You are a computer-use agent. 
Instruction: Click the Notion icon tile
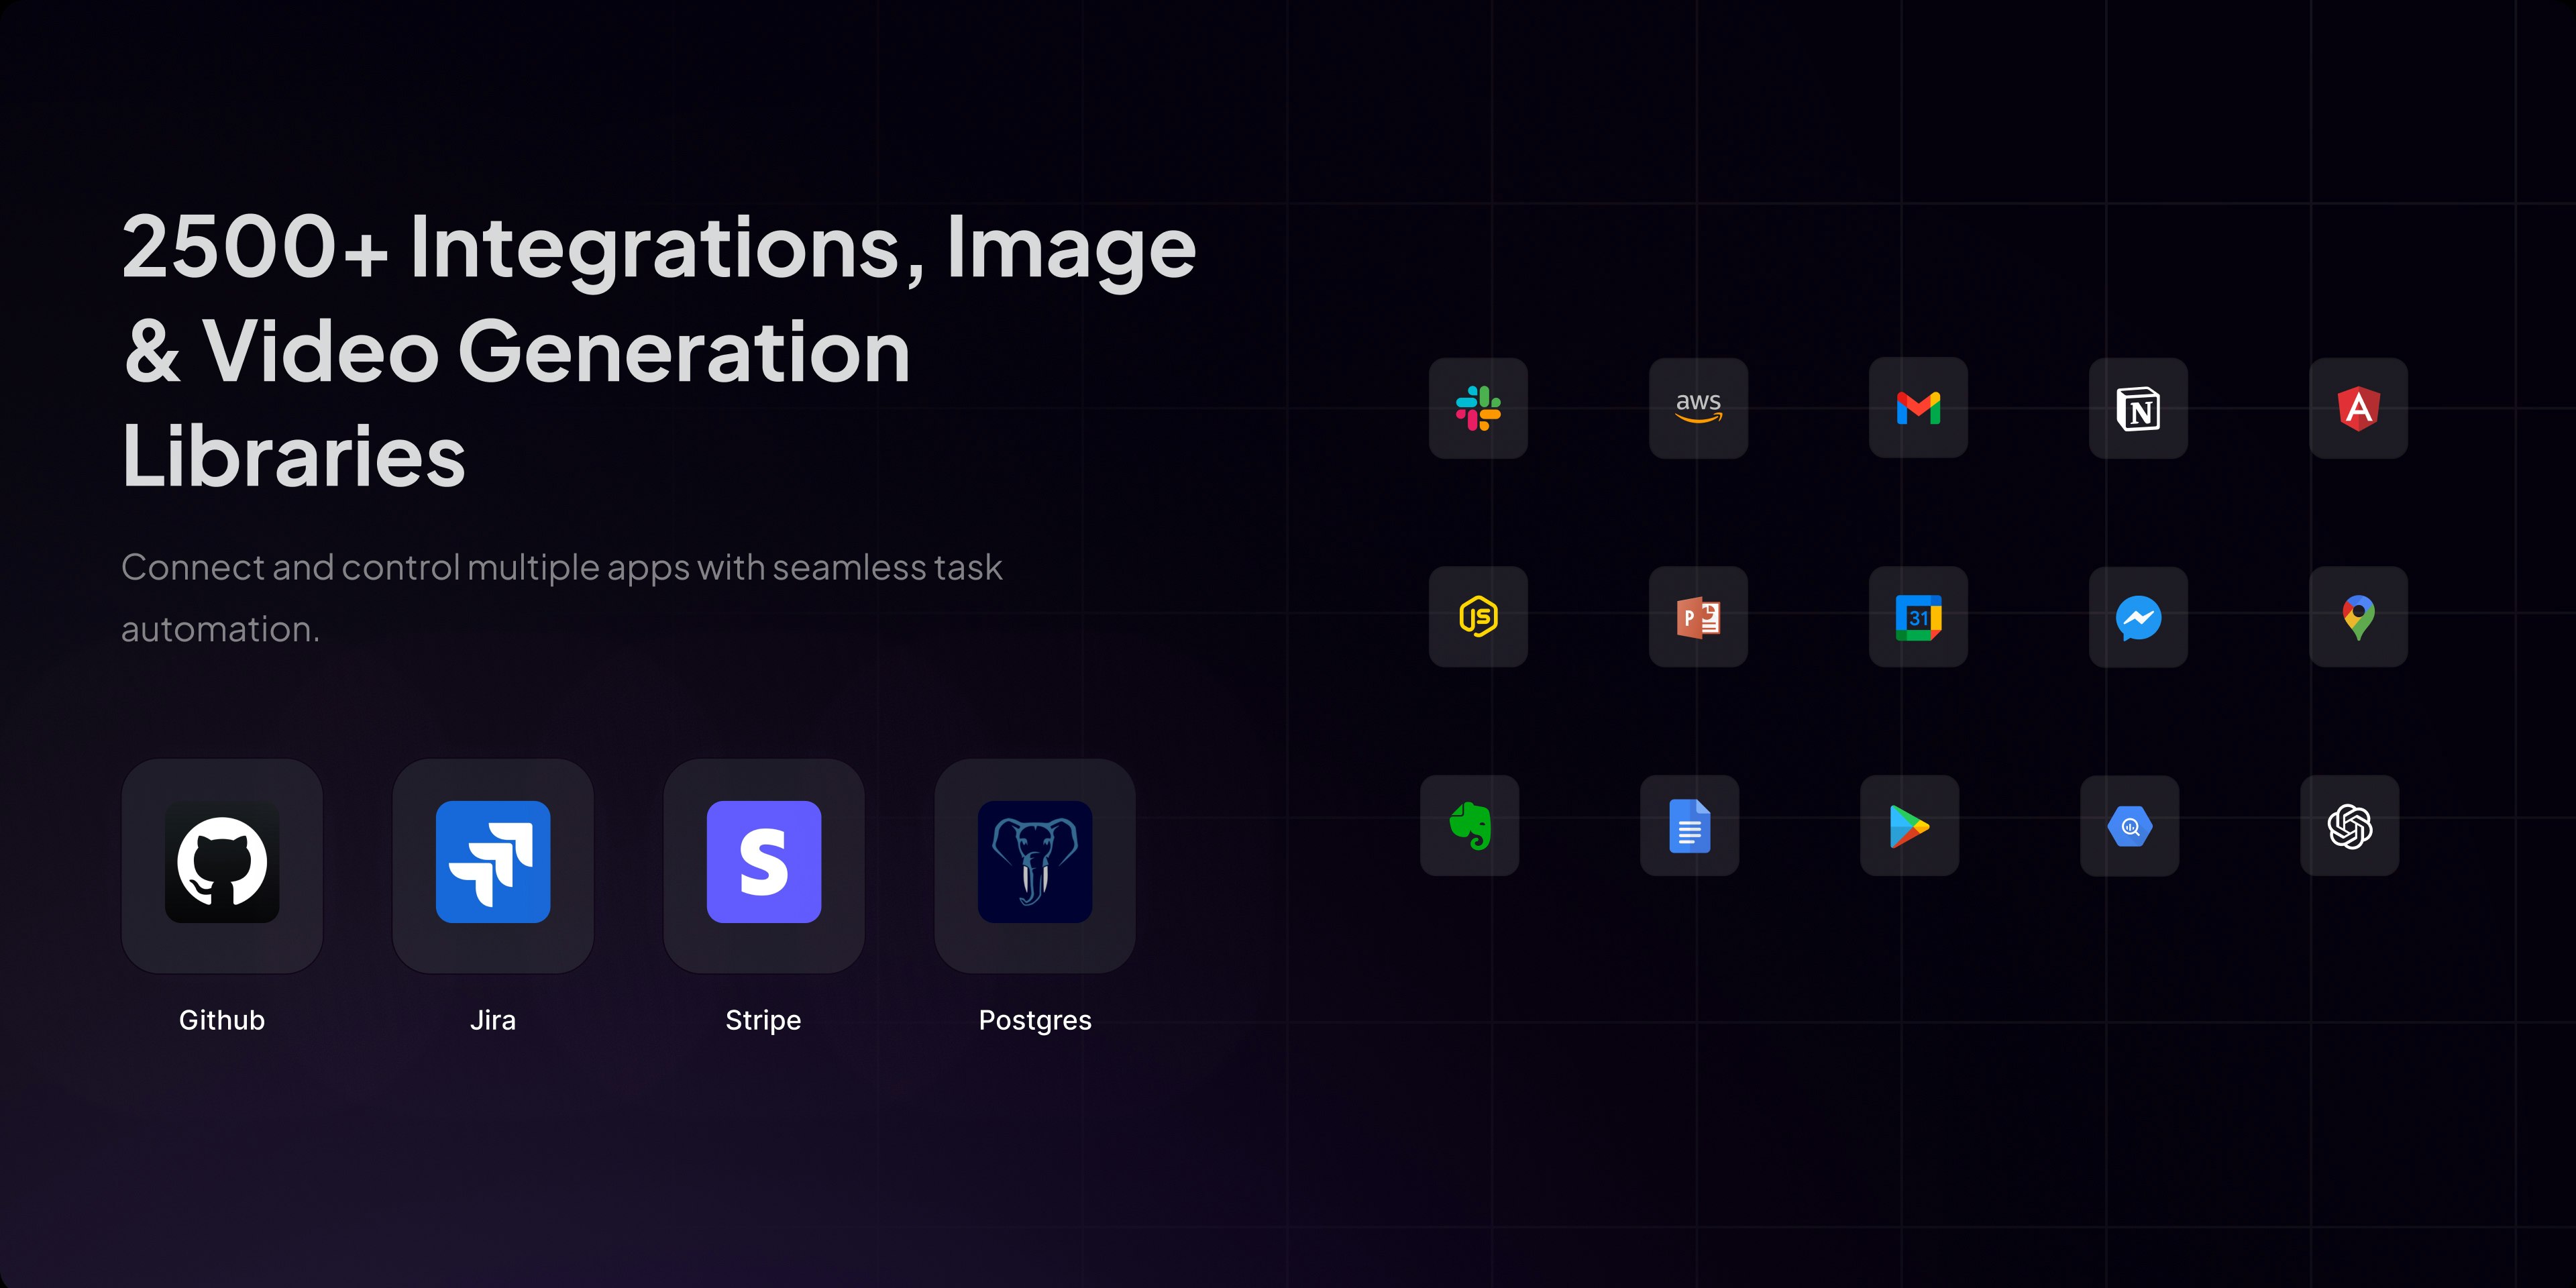2138,408
